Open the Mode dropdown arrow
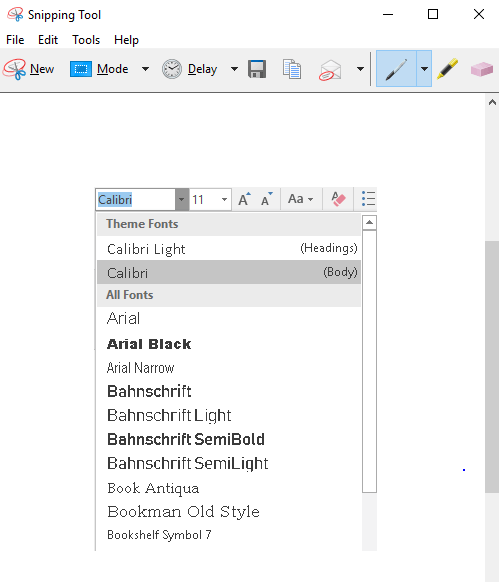 pyautogui.click(x=146, y=69)
